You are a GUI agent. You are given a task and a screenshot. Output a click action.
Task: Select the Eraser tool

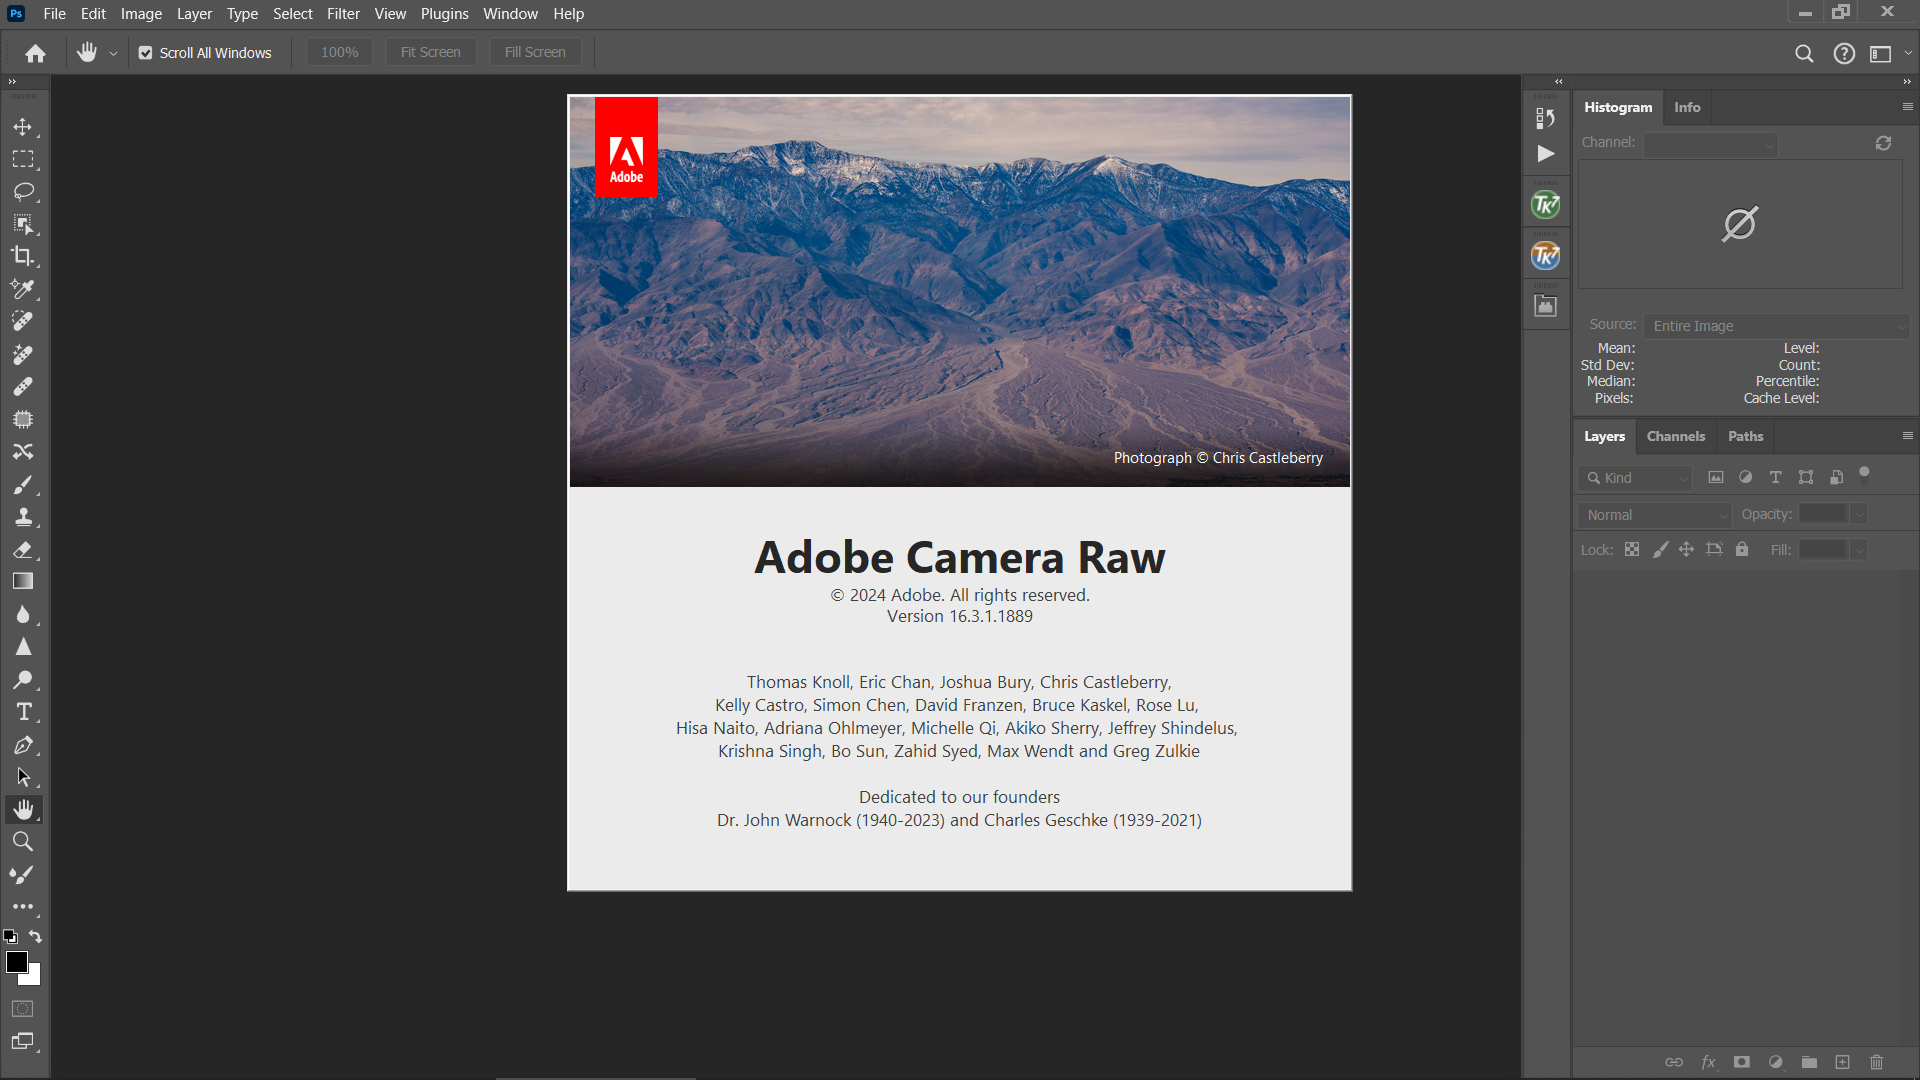click(23, 549)
